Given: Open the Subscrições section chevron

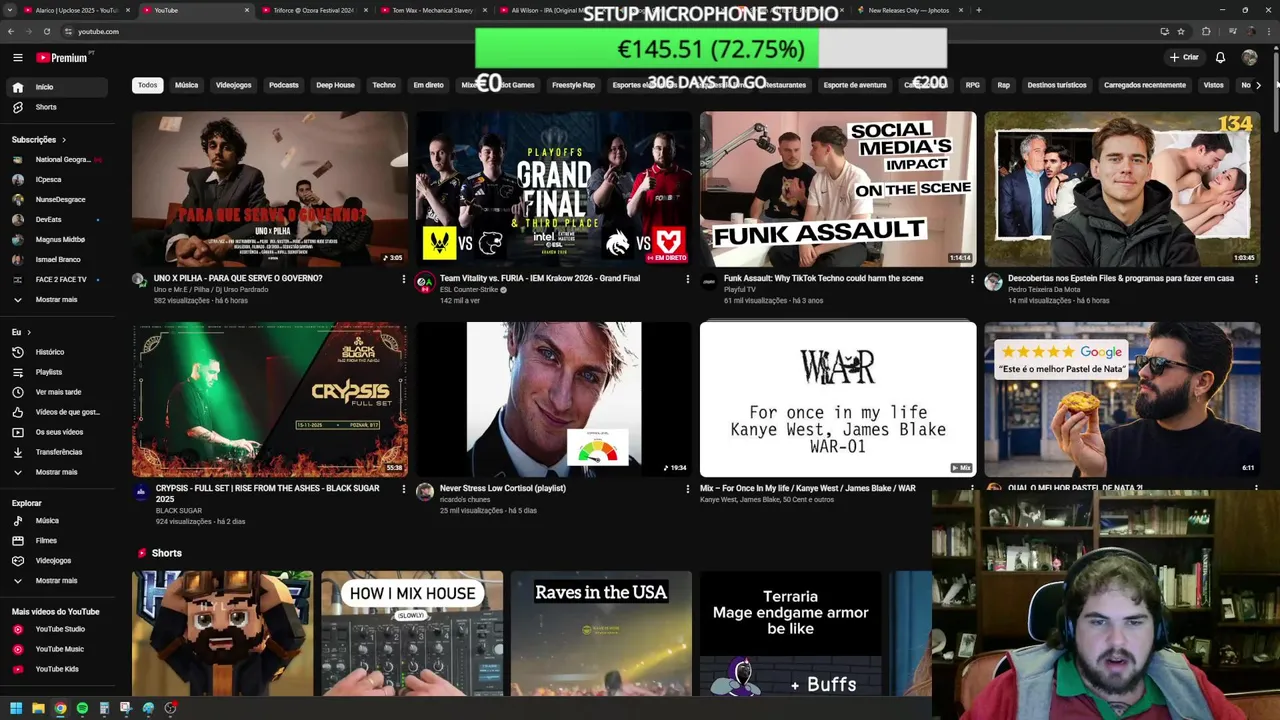Looking at the screenshot, I should [64, 140].
